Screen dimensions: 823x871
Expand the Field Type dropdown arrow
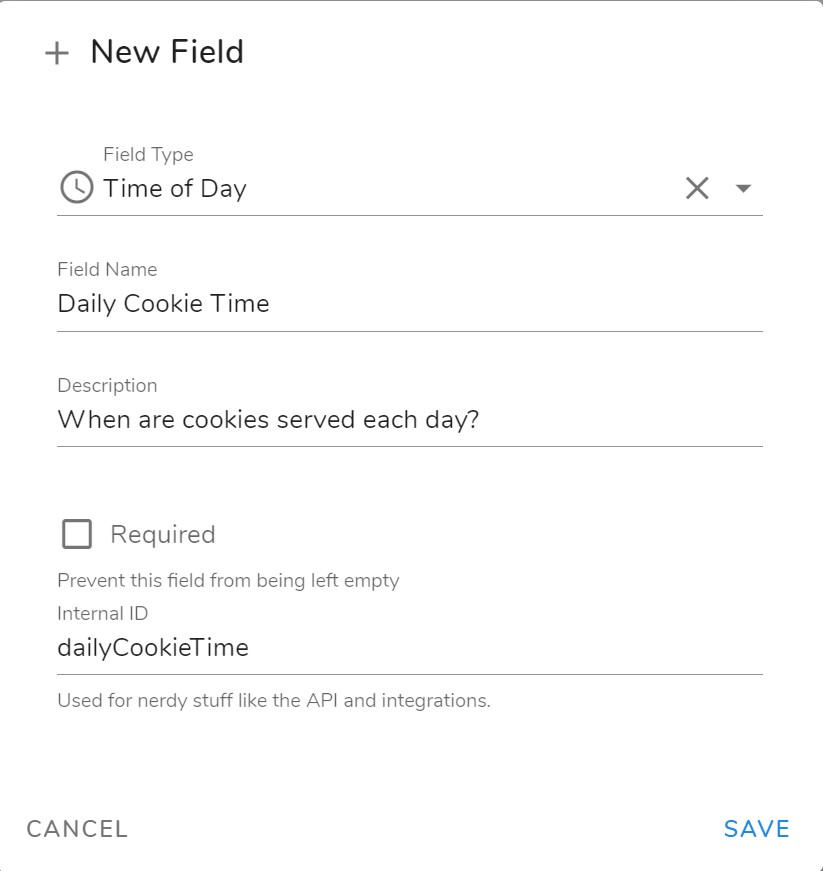click(743, 188)
